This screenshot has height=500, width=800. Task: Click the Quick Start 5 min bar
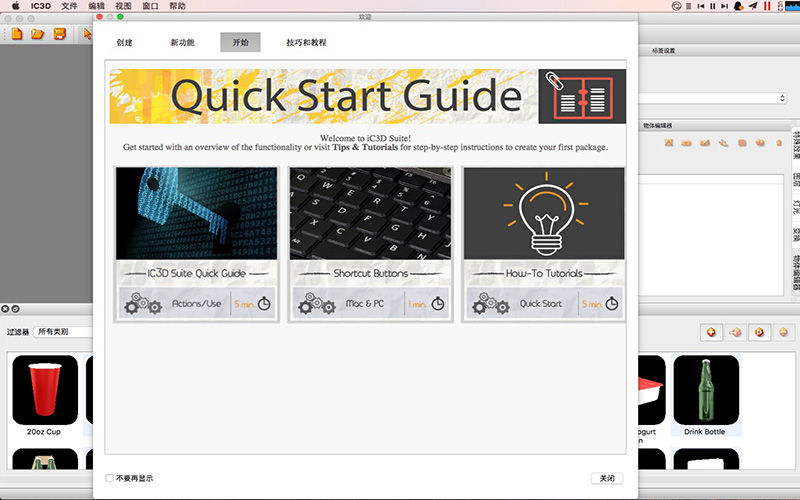544,304
